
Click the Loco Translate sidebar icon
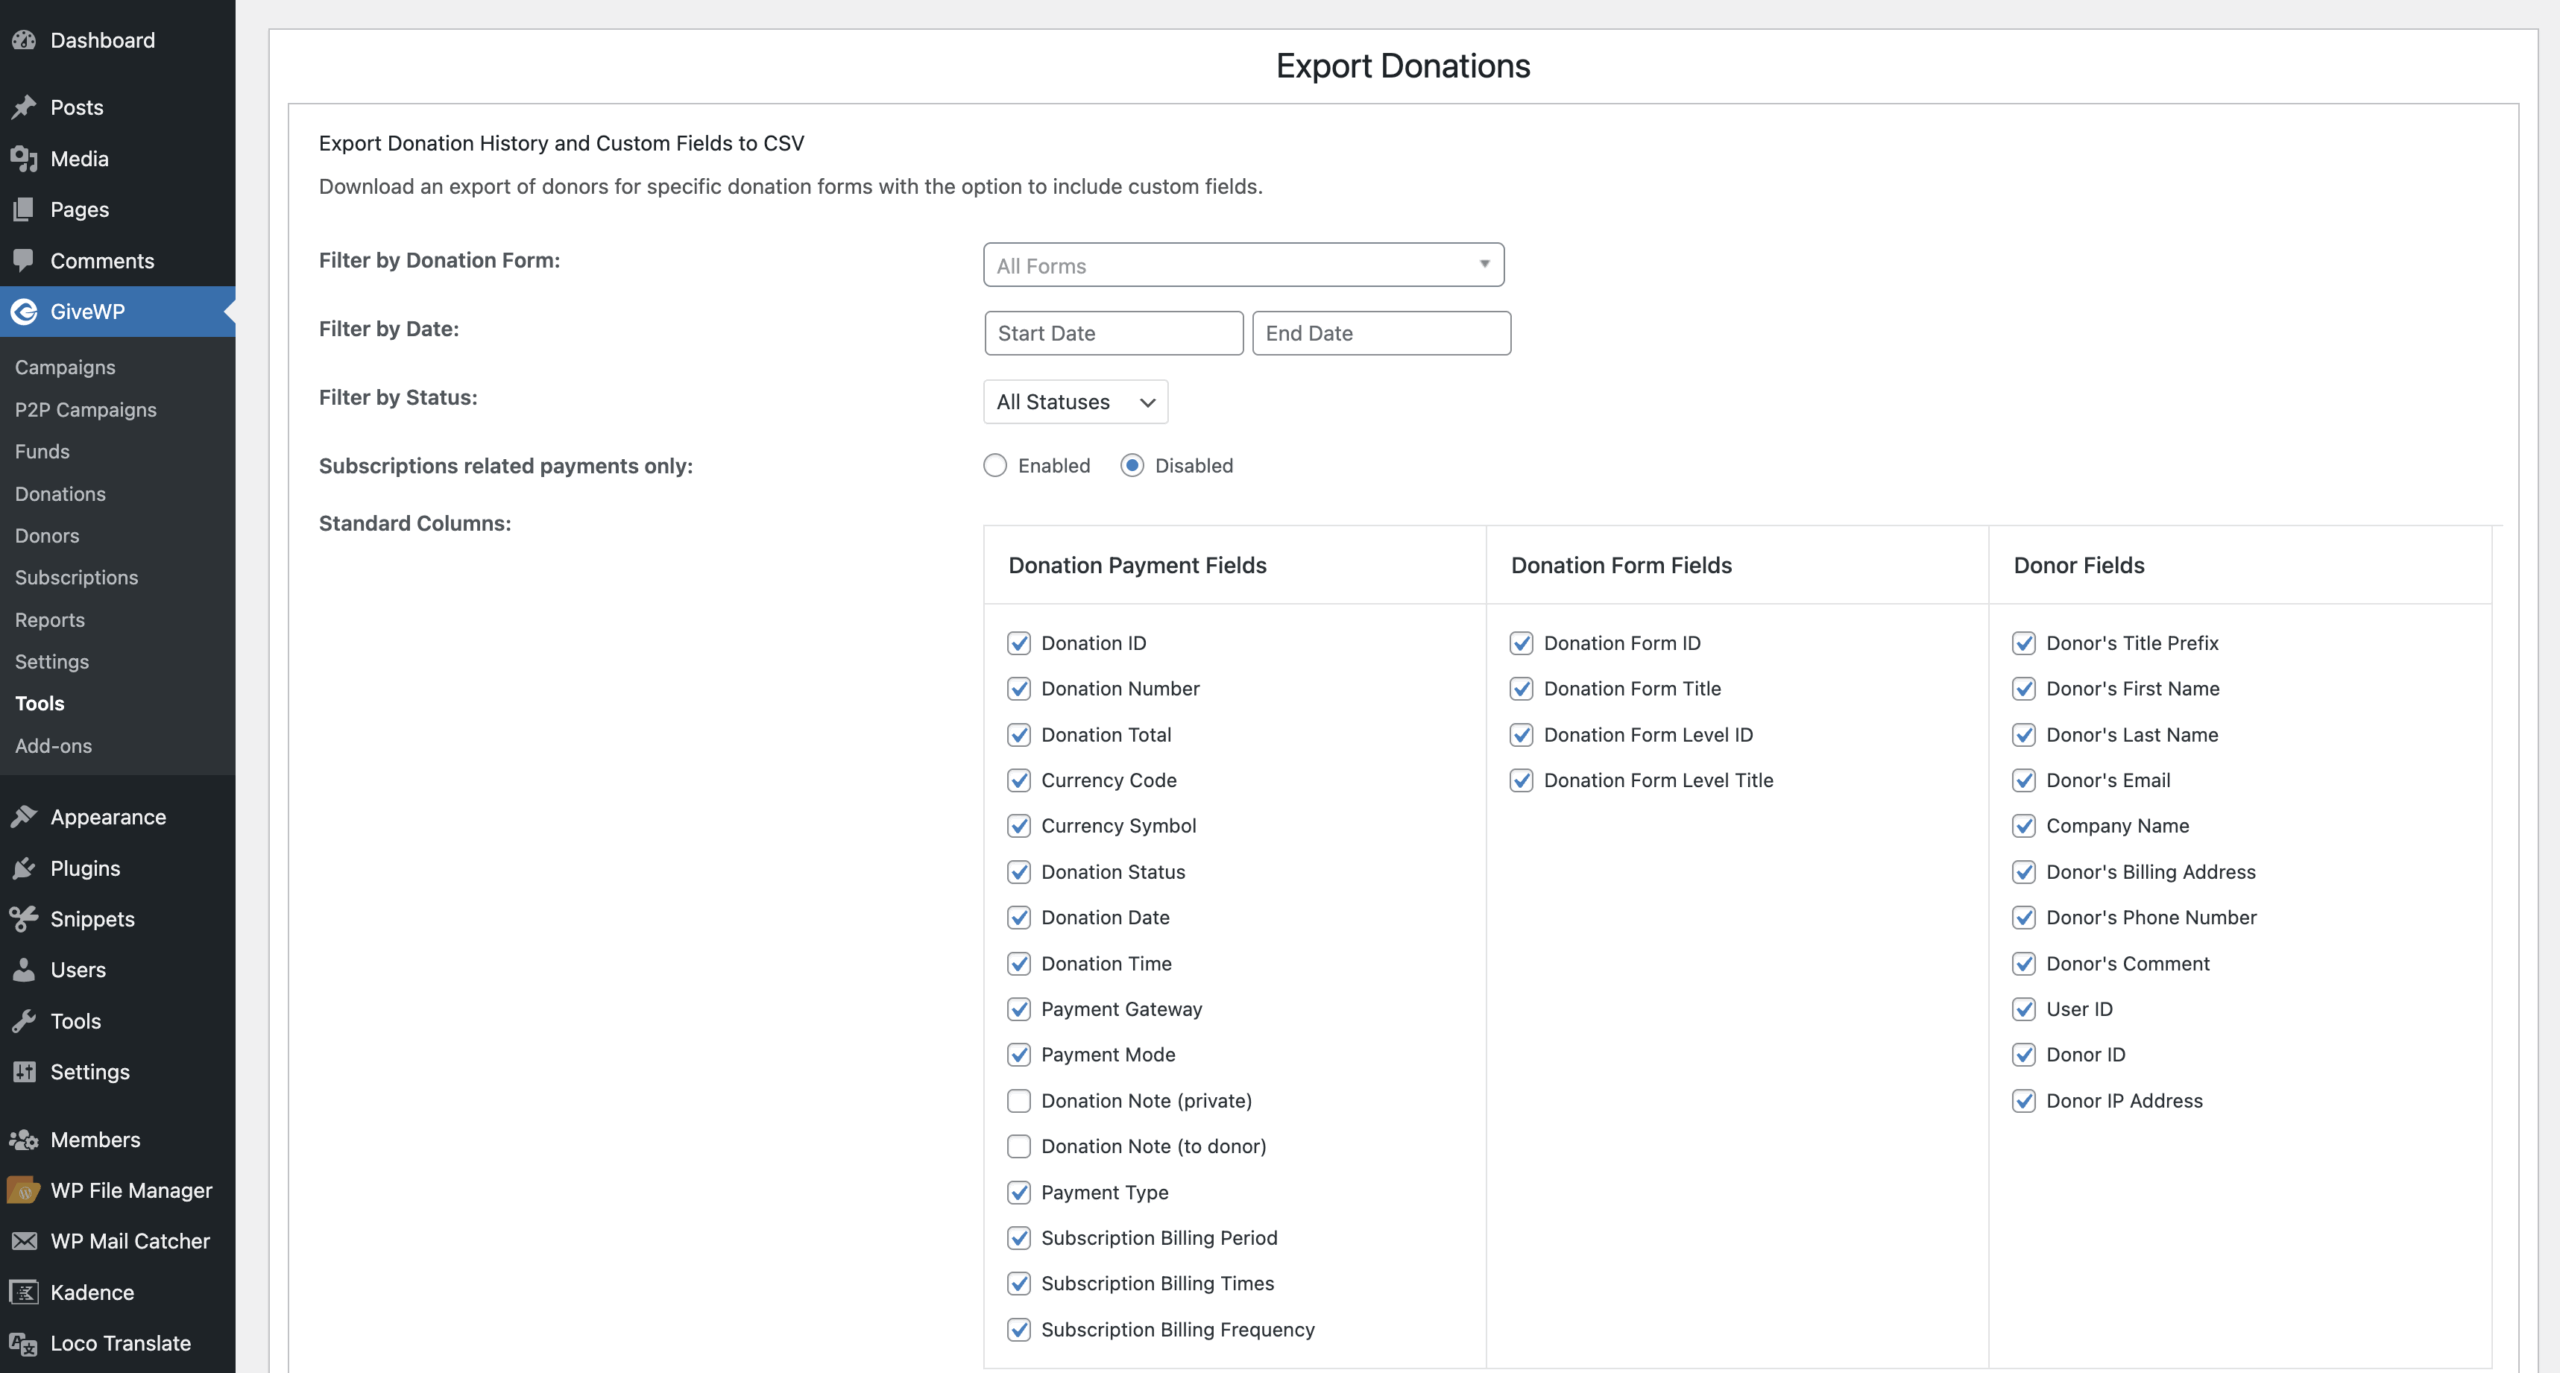25,1343
